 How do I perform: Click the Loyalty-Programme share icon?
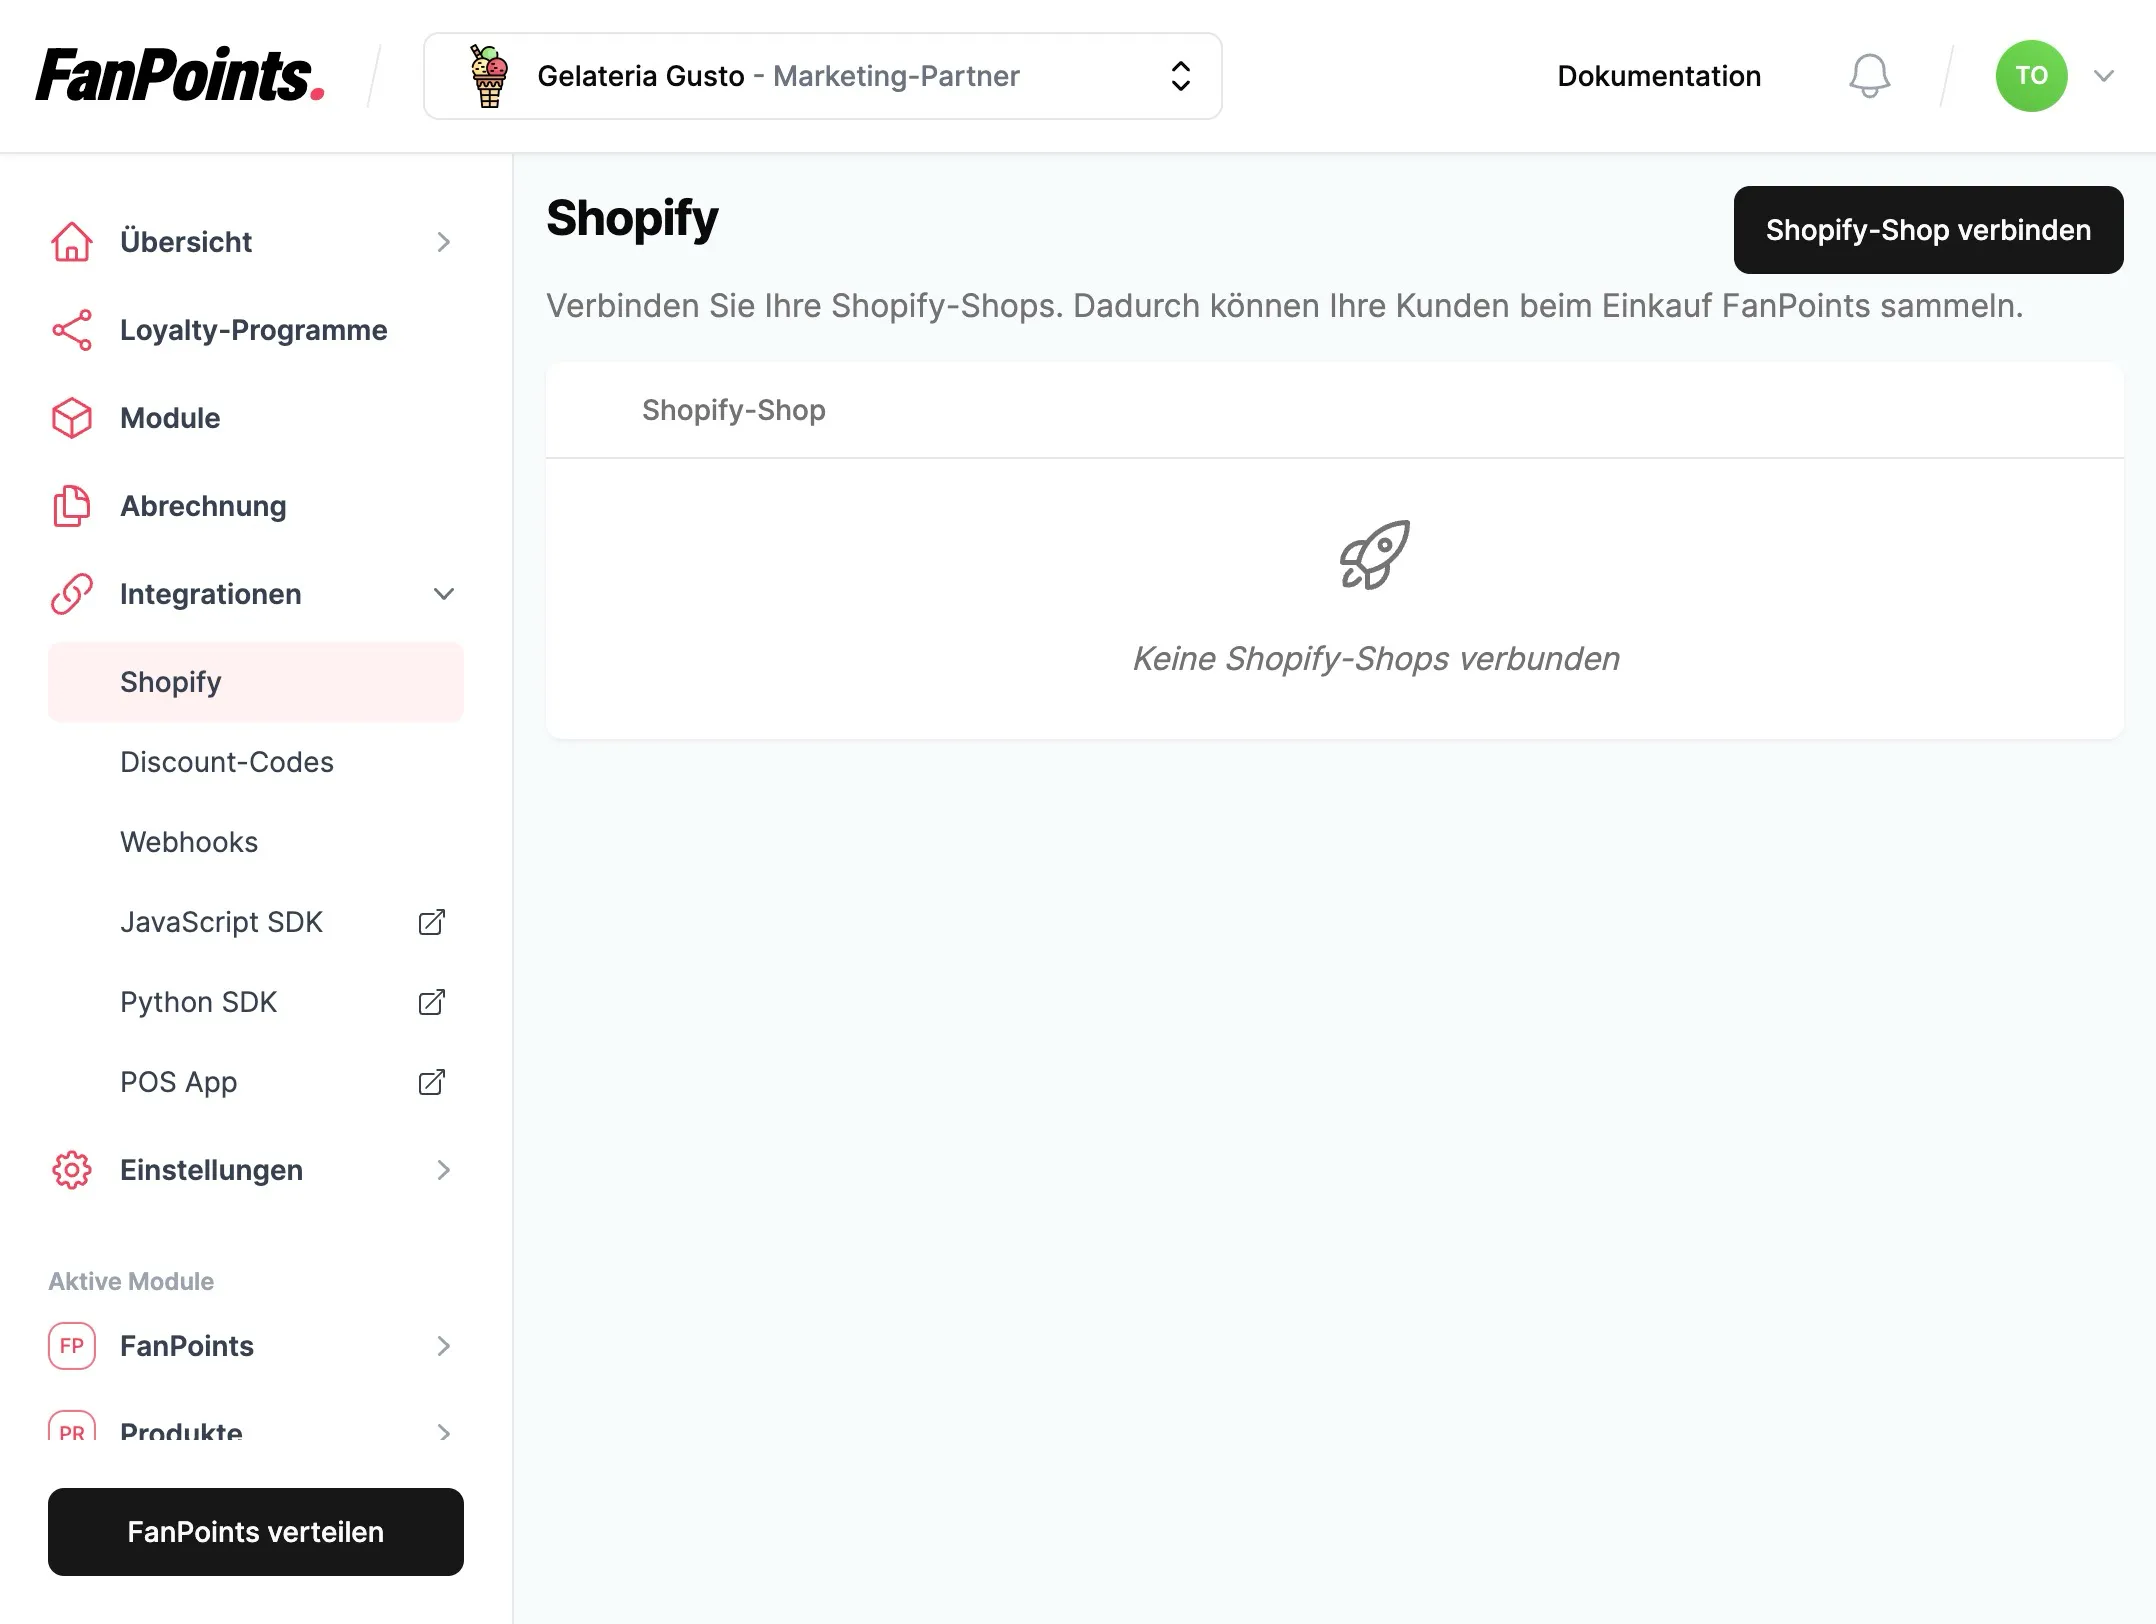point(72,330)
